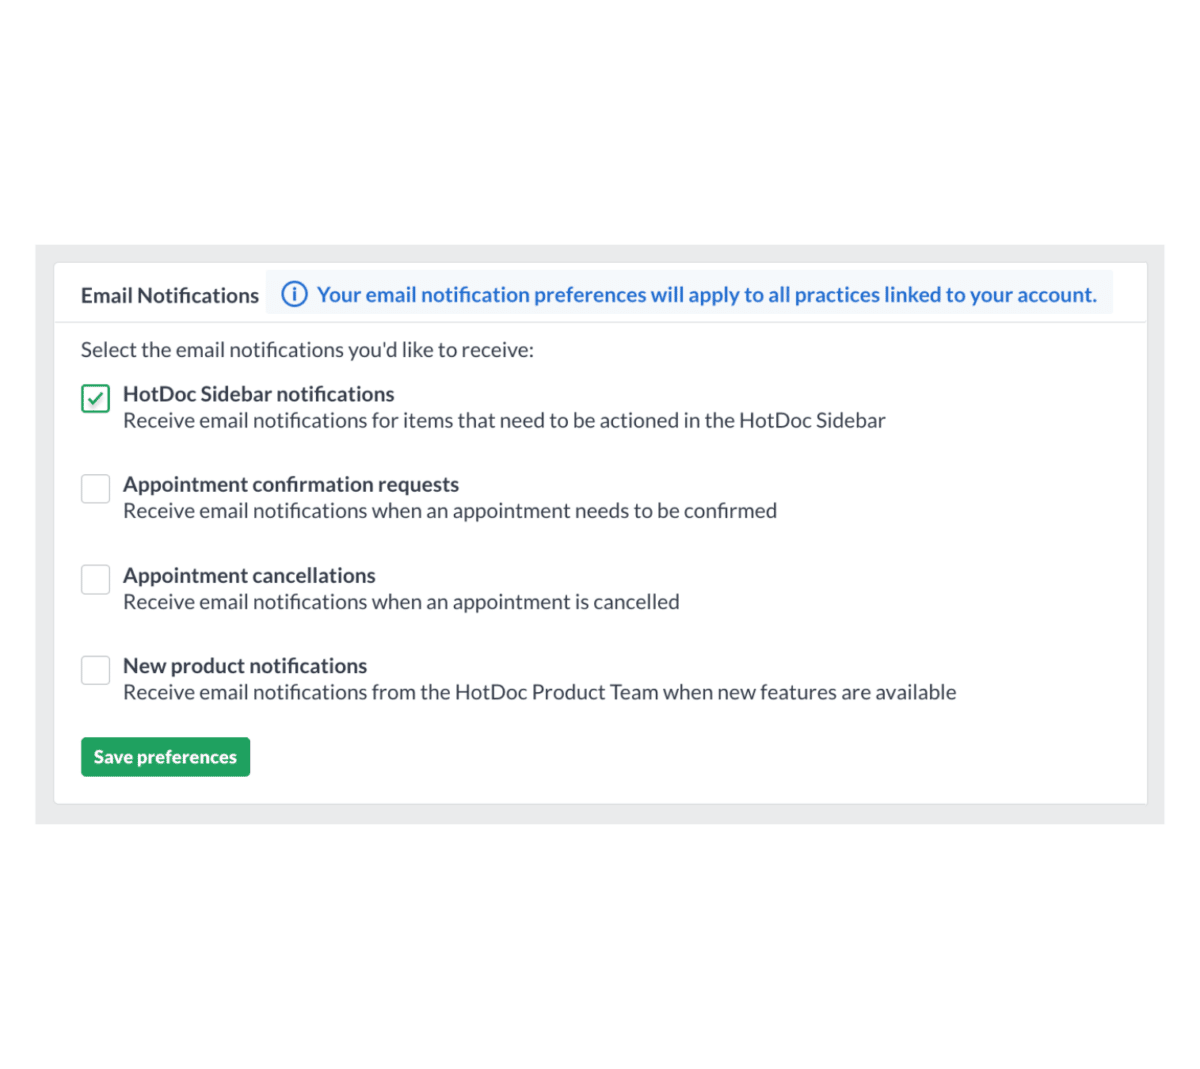Select the Appointment confirmation requests label text

290,485
